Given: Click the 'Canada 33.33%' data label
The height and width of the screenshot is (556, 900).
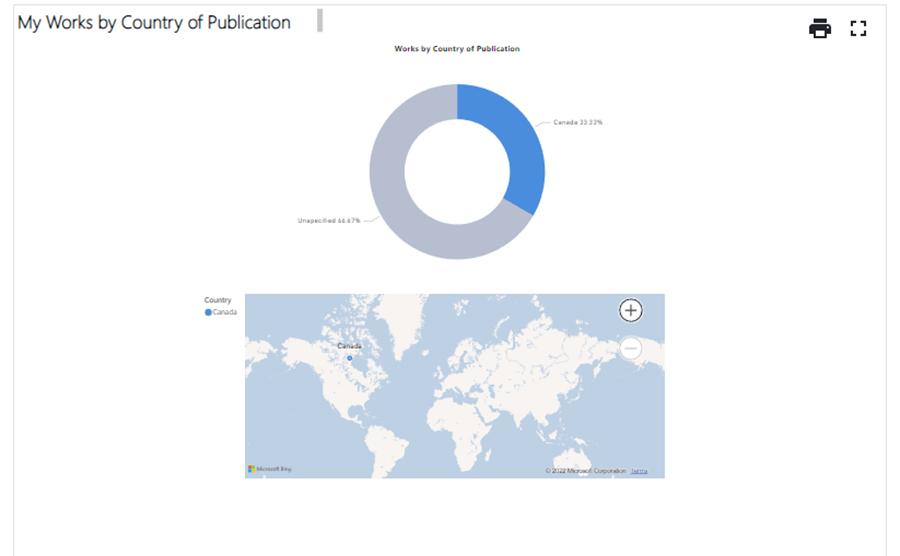Looking at the screenshot, I should pyautogui.click(x=578, y=122).
